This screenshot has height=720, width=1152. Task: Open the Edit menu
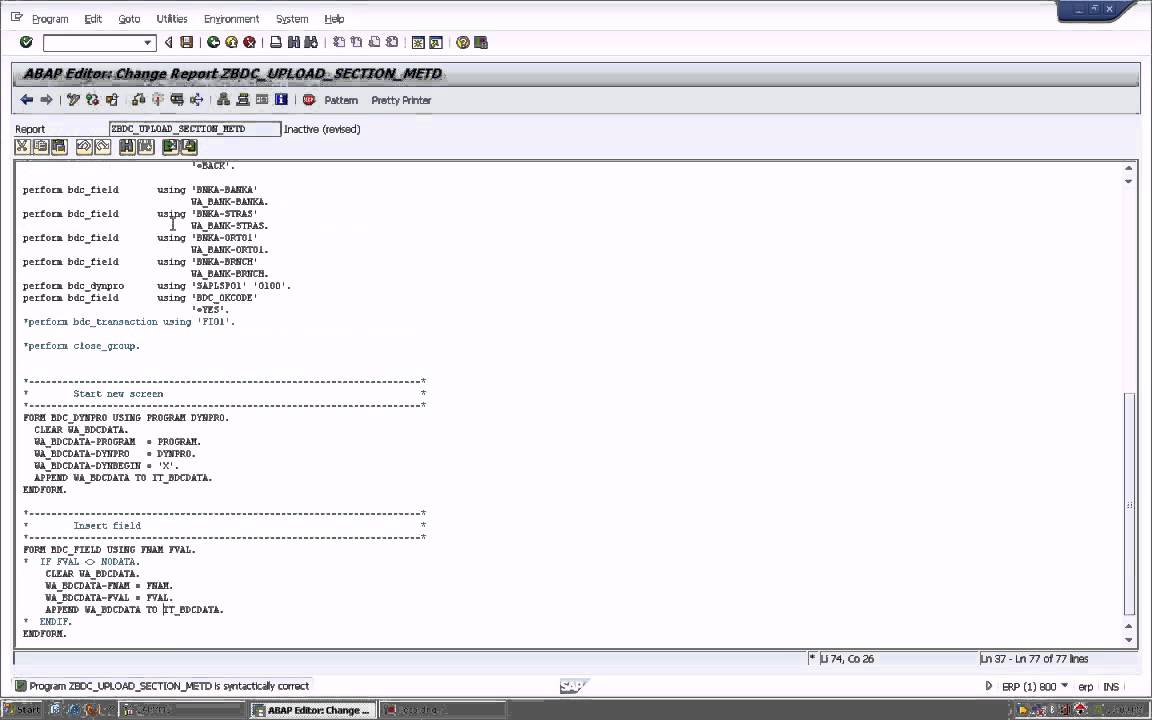tap(93, 19)
